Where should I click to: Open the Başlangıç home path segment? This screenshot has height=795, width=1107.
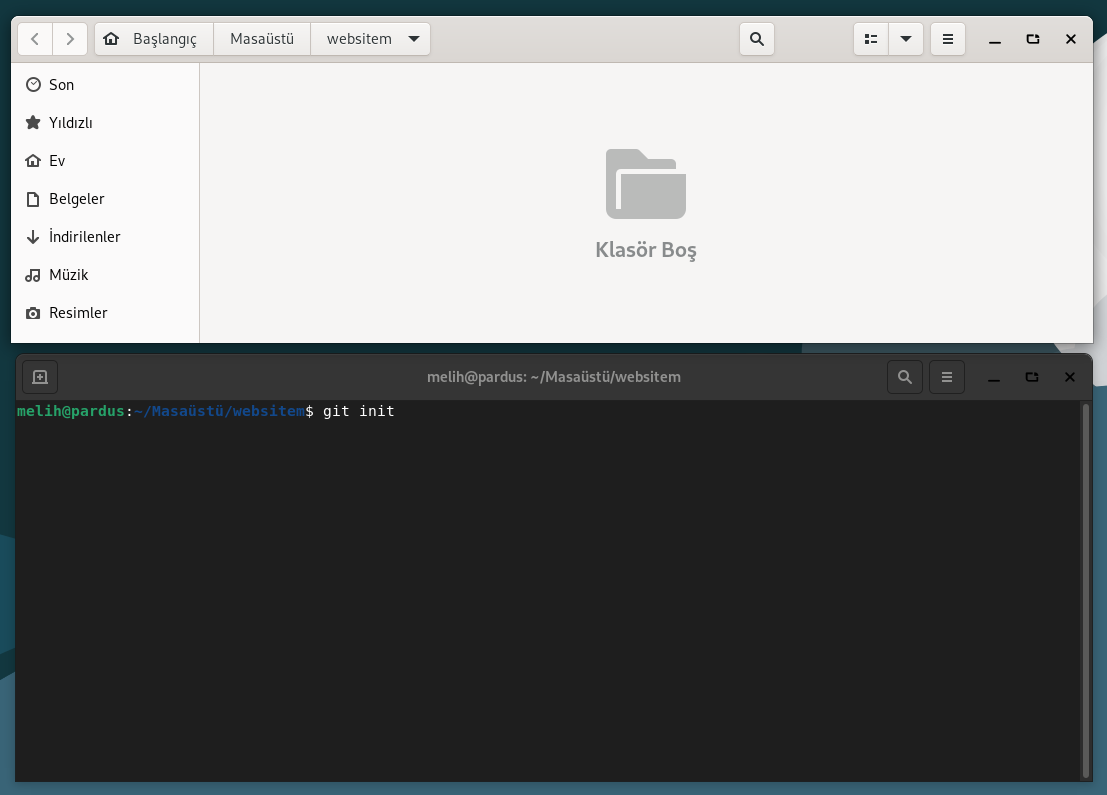(x=154, y=39)
